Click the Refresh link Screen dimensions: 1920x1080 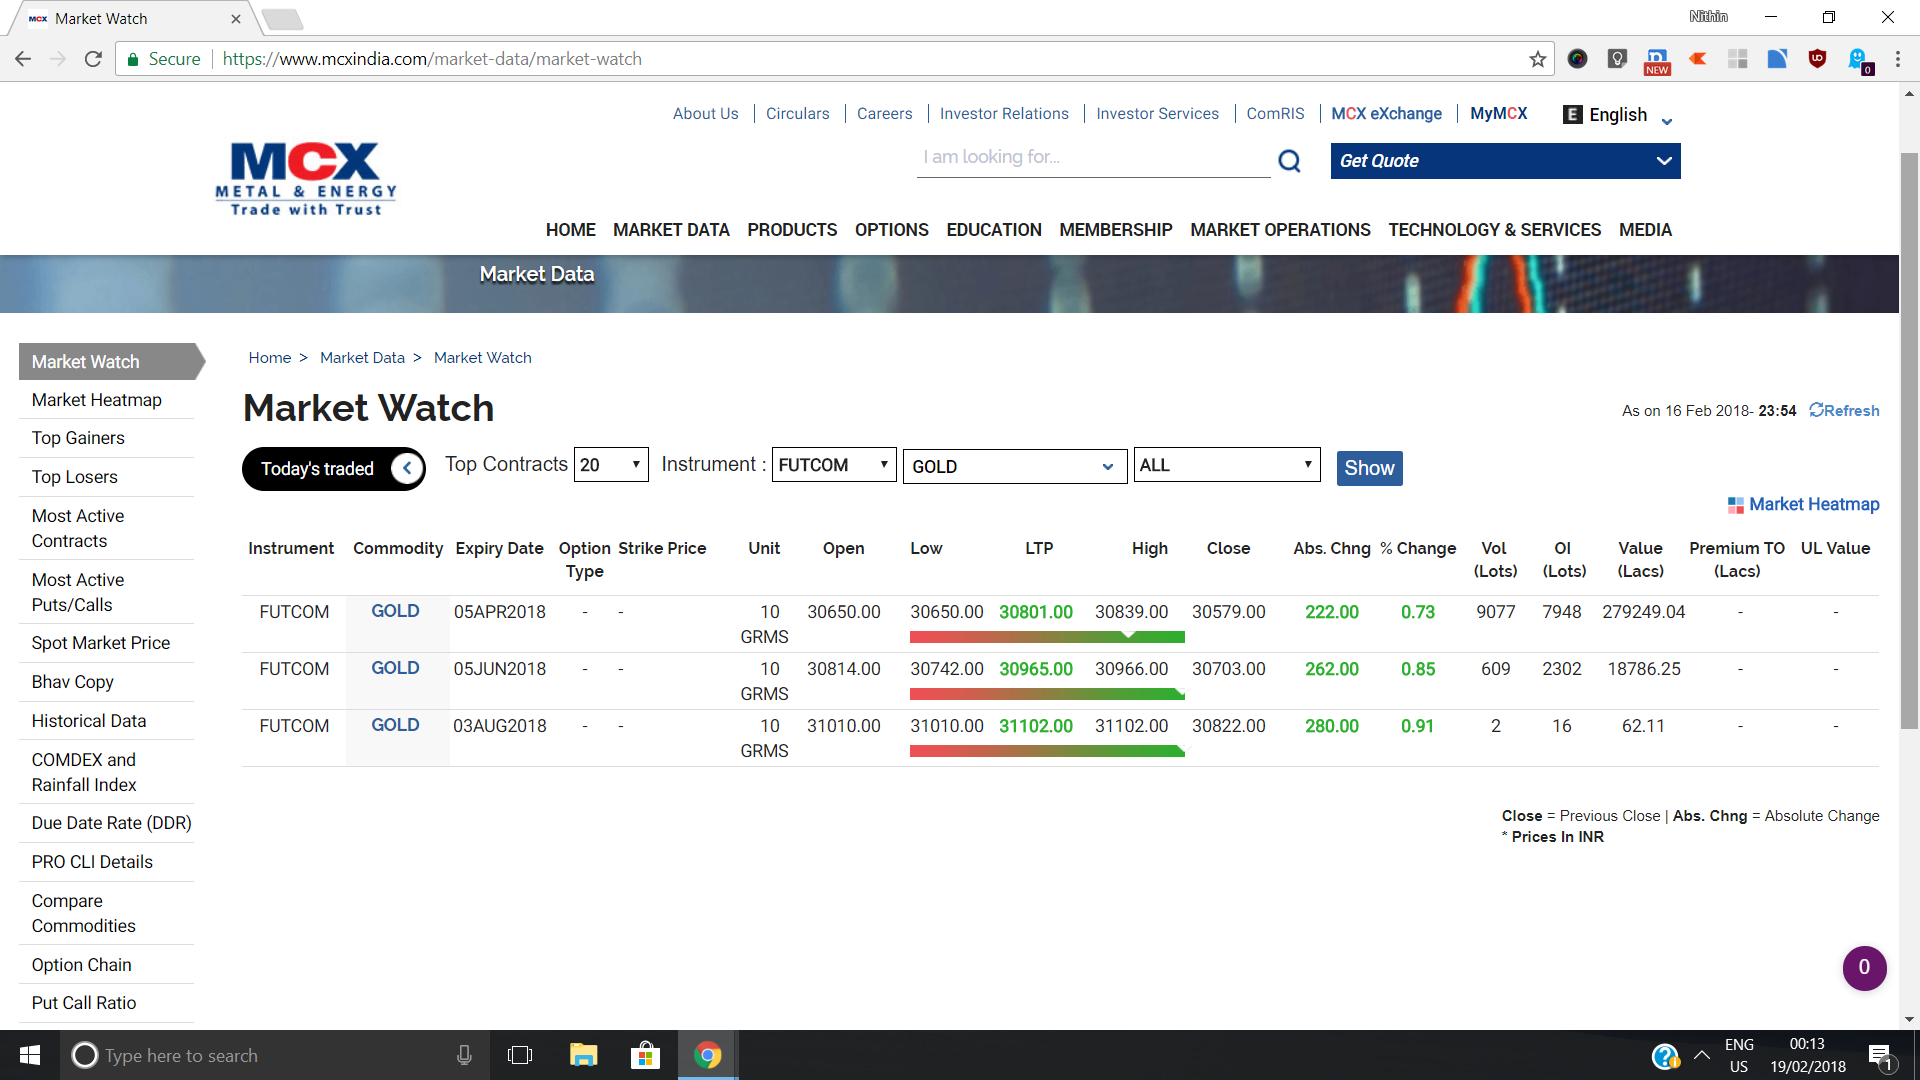coord(1844,411)
